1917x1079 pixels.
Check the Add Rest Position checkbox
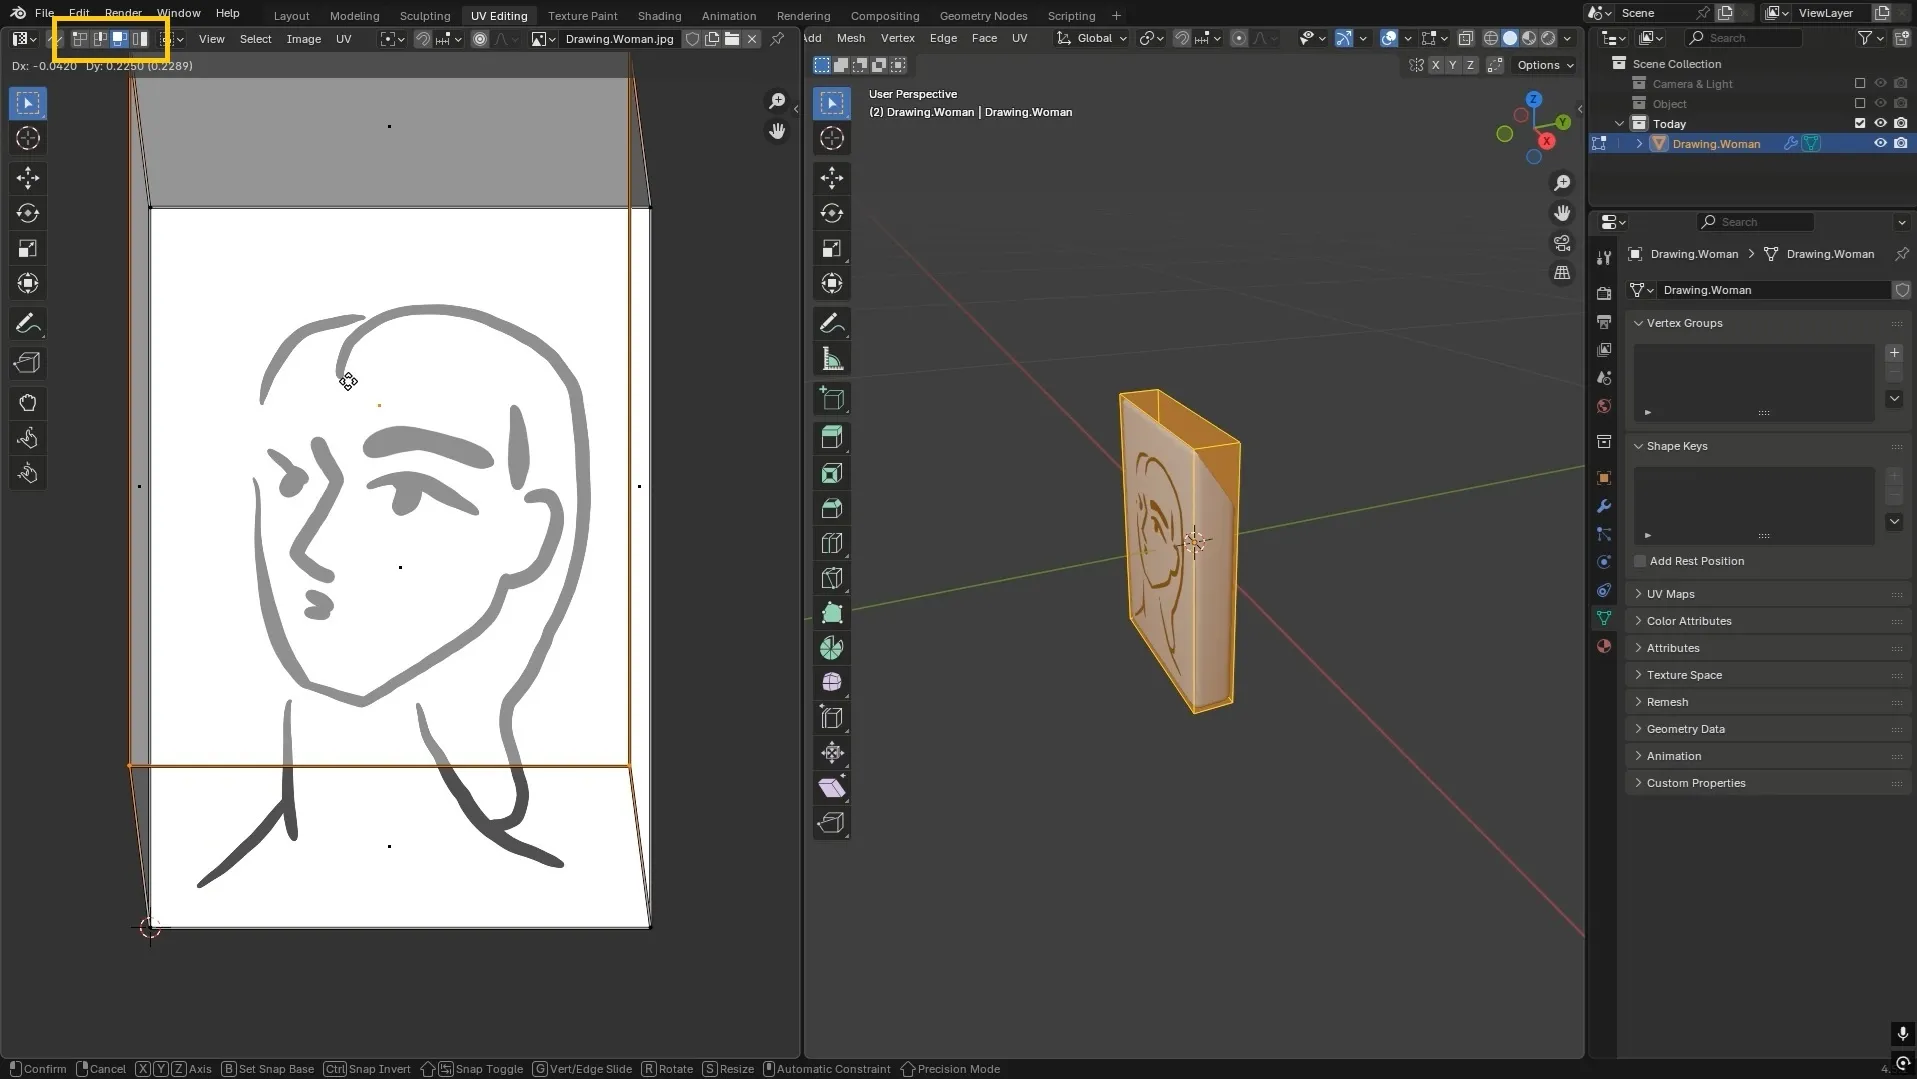(x=1640, y=561)
